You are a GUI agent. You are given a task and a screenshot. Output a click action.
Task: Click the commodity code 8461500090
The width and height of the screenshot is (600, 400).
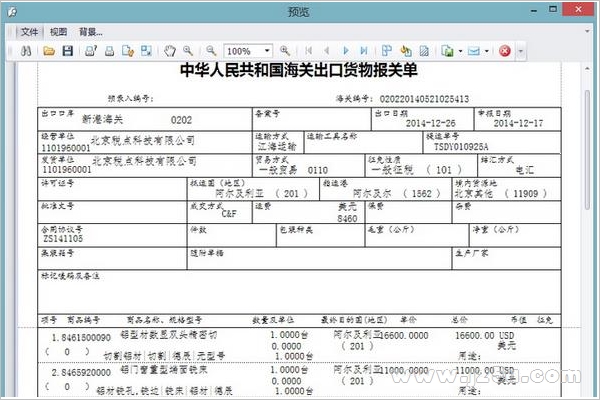(x=86, y=338)
